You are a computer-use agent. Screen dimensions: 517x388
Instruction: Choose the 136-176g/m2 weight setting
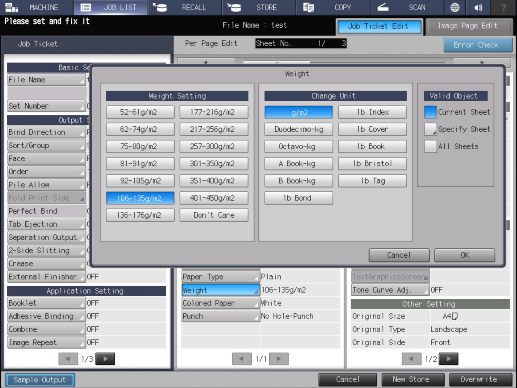pyautogui.click(x=140, y=215)
